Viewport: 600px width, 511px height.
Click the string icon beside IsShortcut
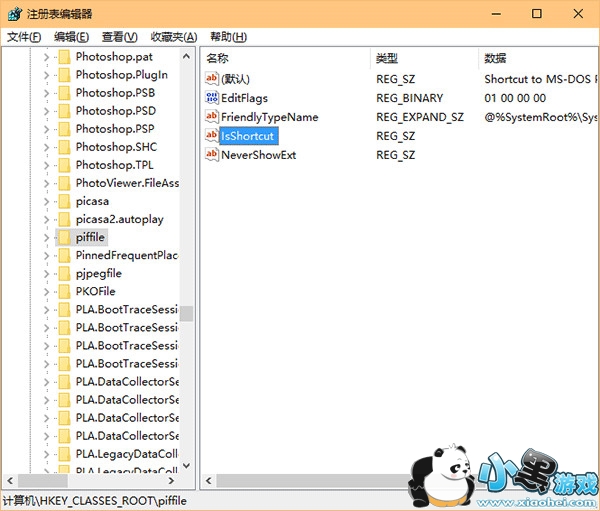pos(212,136)
